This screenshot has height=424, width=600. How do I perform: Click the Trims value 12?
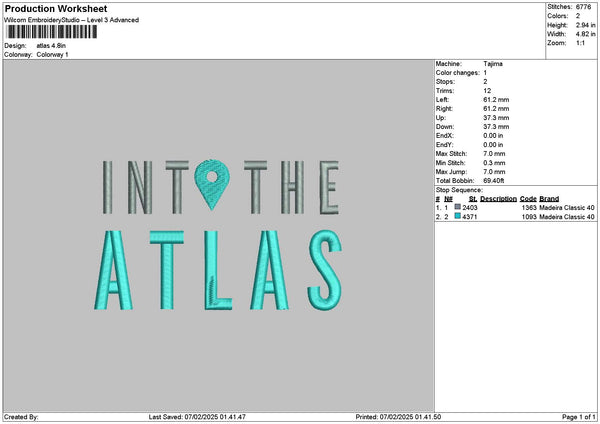point(487,91)
